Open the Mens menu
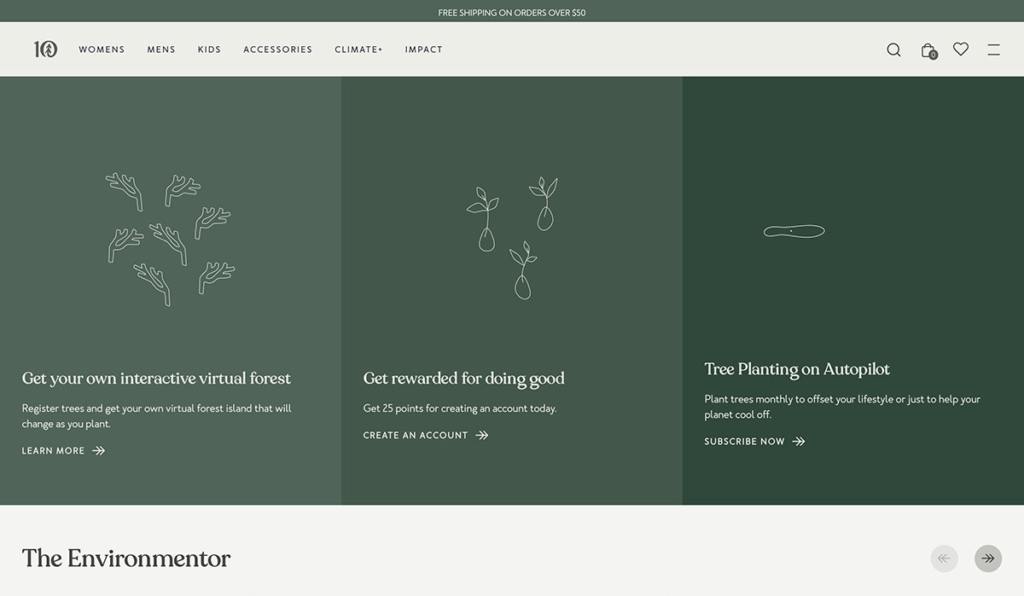 click(161, 49)
